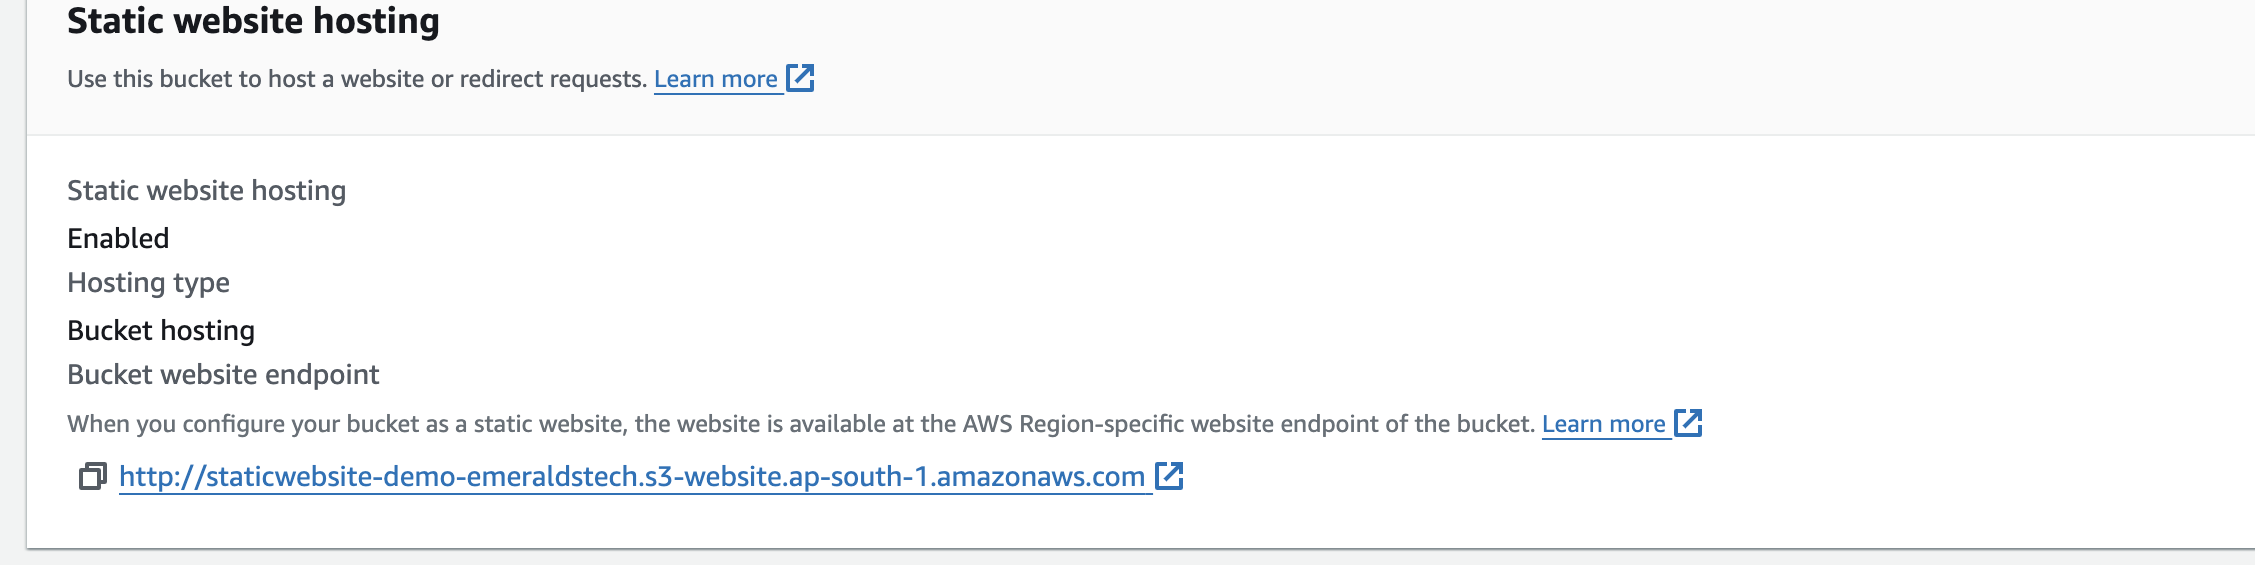
Task: Click external-link icon beside endpoint description Learn more
Action: [1688, 423]
